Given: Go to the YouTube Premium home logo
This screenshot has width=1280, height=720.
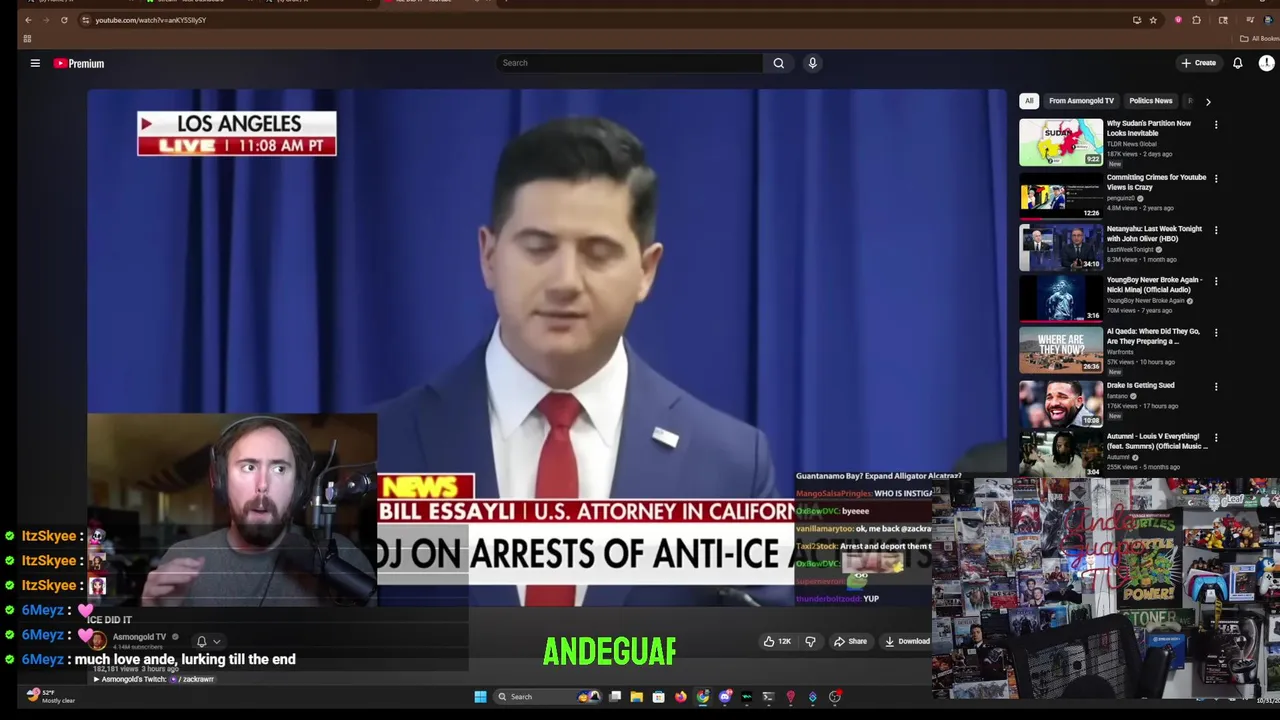Looking at the screenshot, I should click(79, 63).
